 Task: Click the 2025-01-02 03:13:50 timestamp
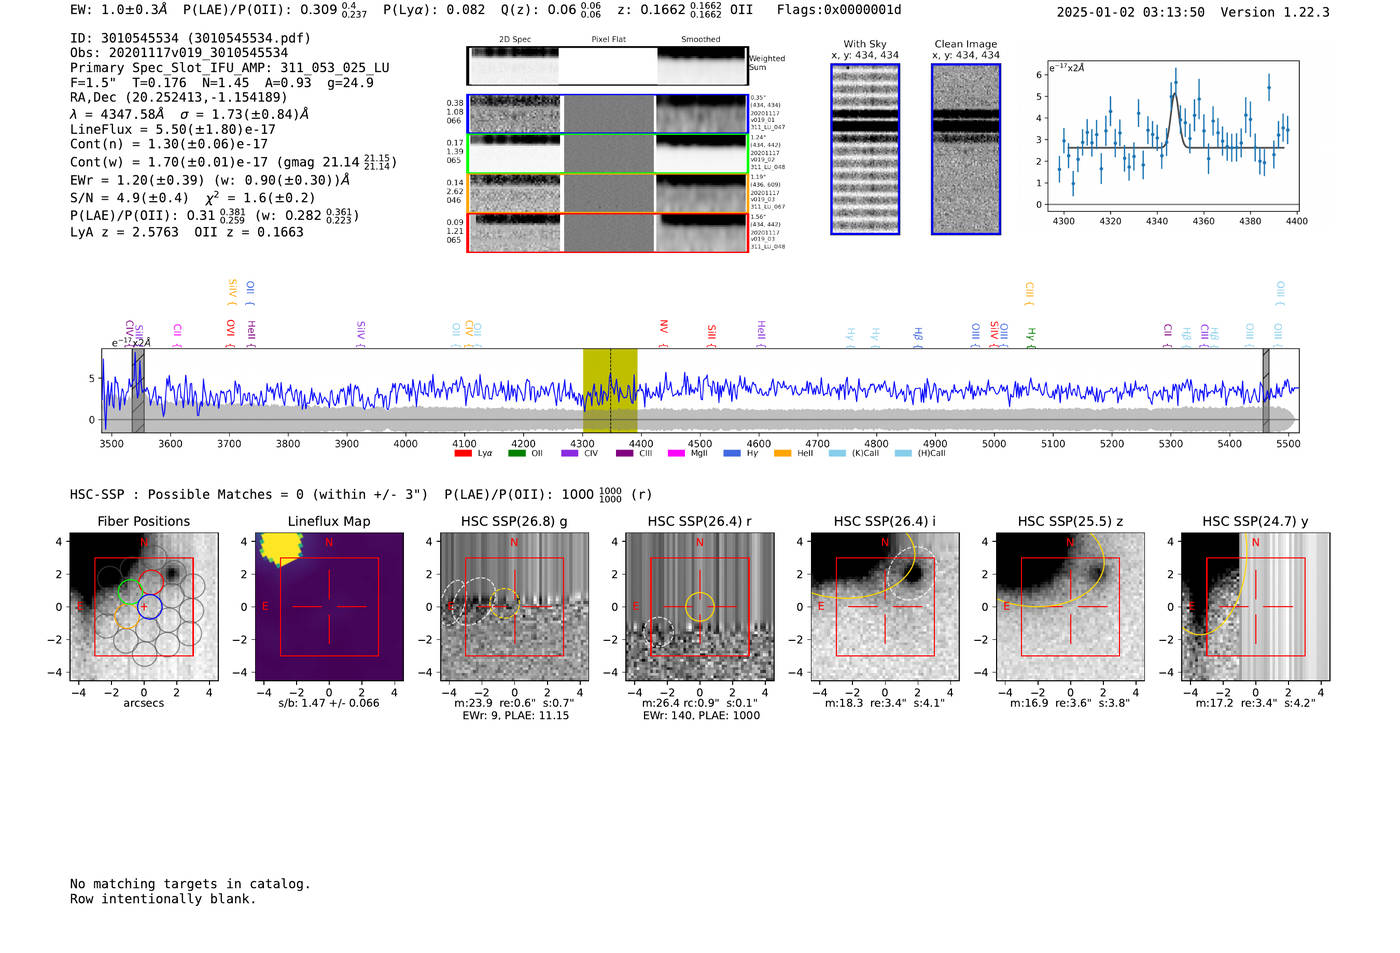coord(1131,12)
